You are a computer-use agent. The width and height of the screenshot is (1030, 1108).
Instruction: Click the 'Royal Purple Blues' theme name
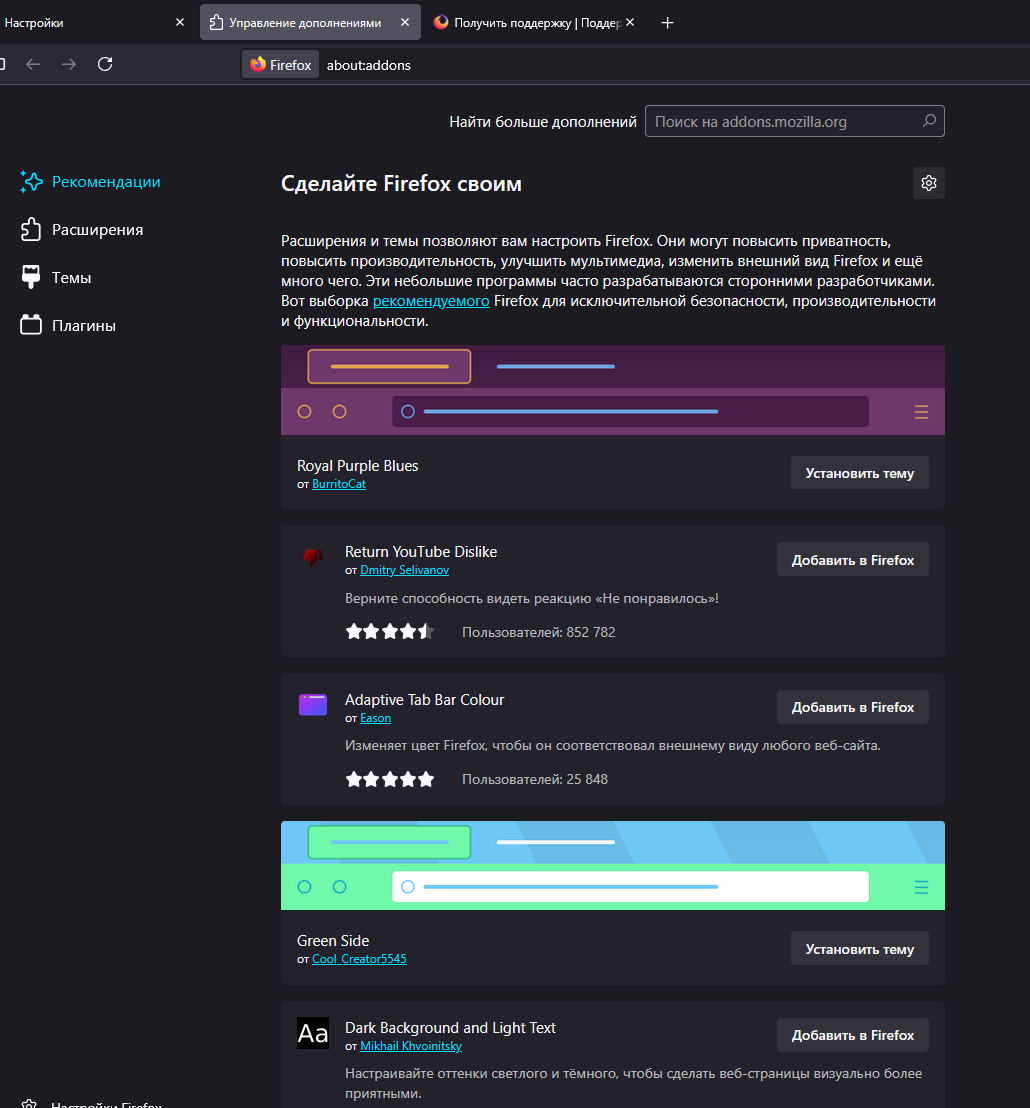pyautogui.click(x=357, y=466)
